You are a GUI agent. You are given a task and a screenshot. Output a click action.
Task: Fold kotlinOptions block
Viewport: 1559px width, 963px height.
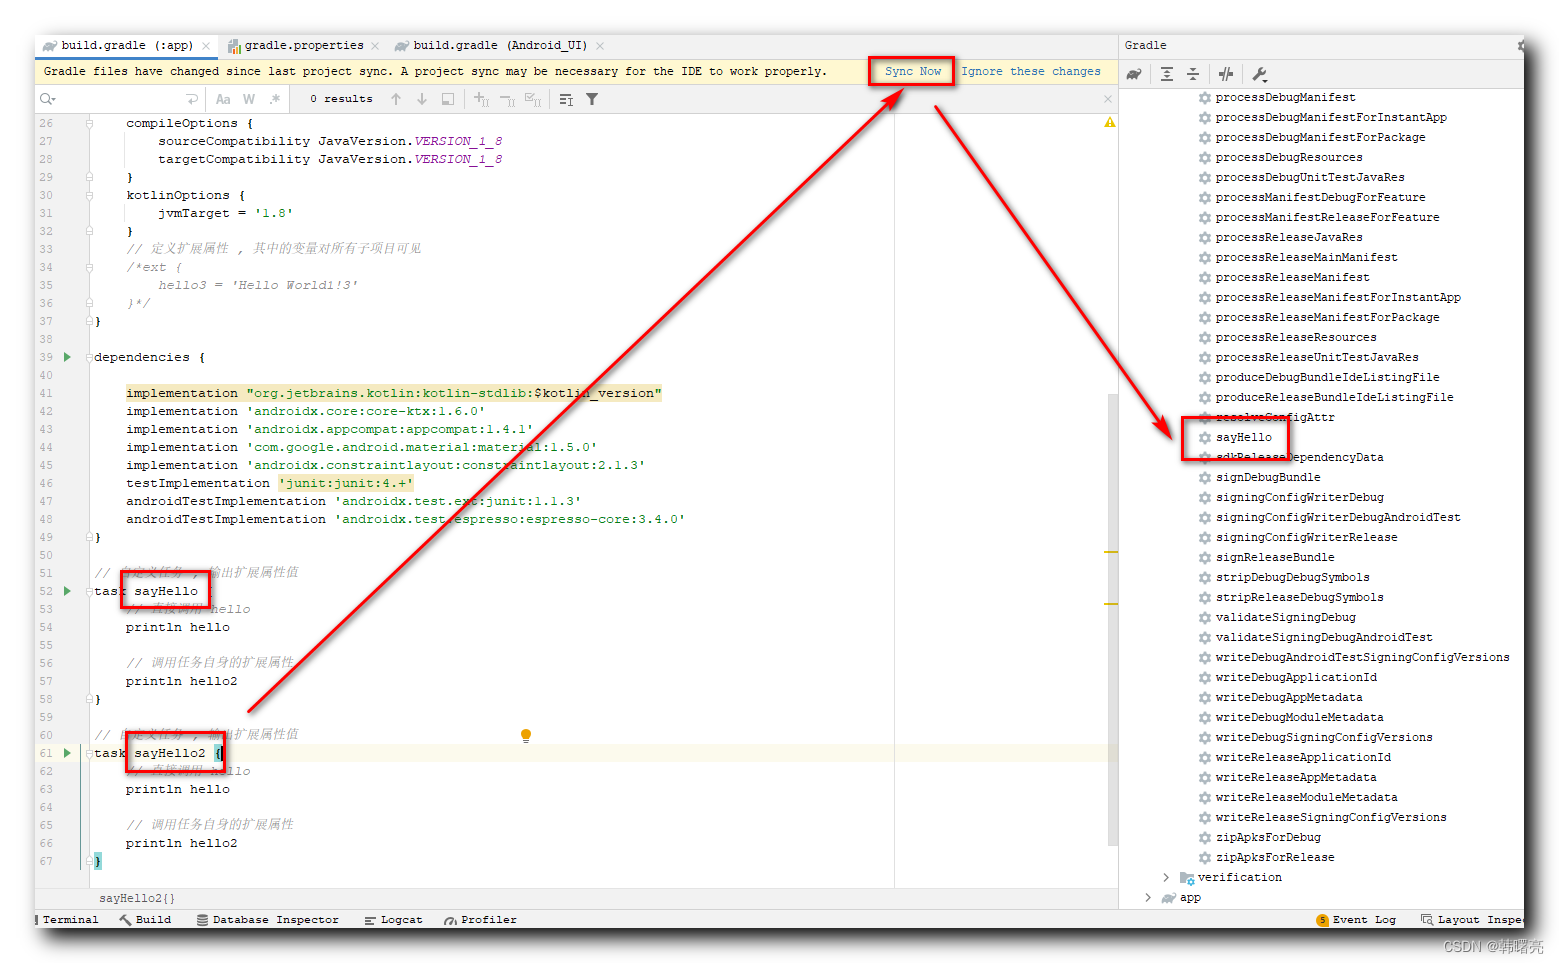[89, 195]
